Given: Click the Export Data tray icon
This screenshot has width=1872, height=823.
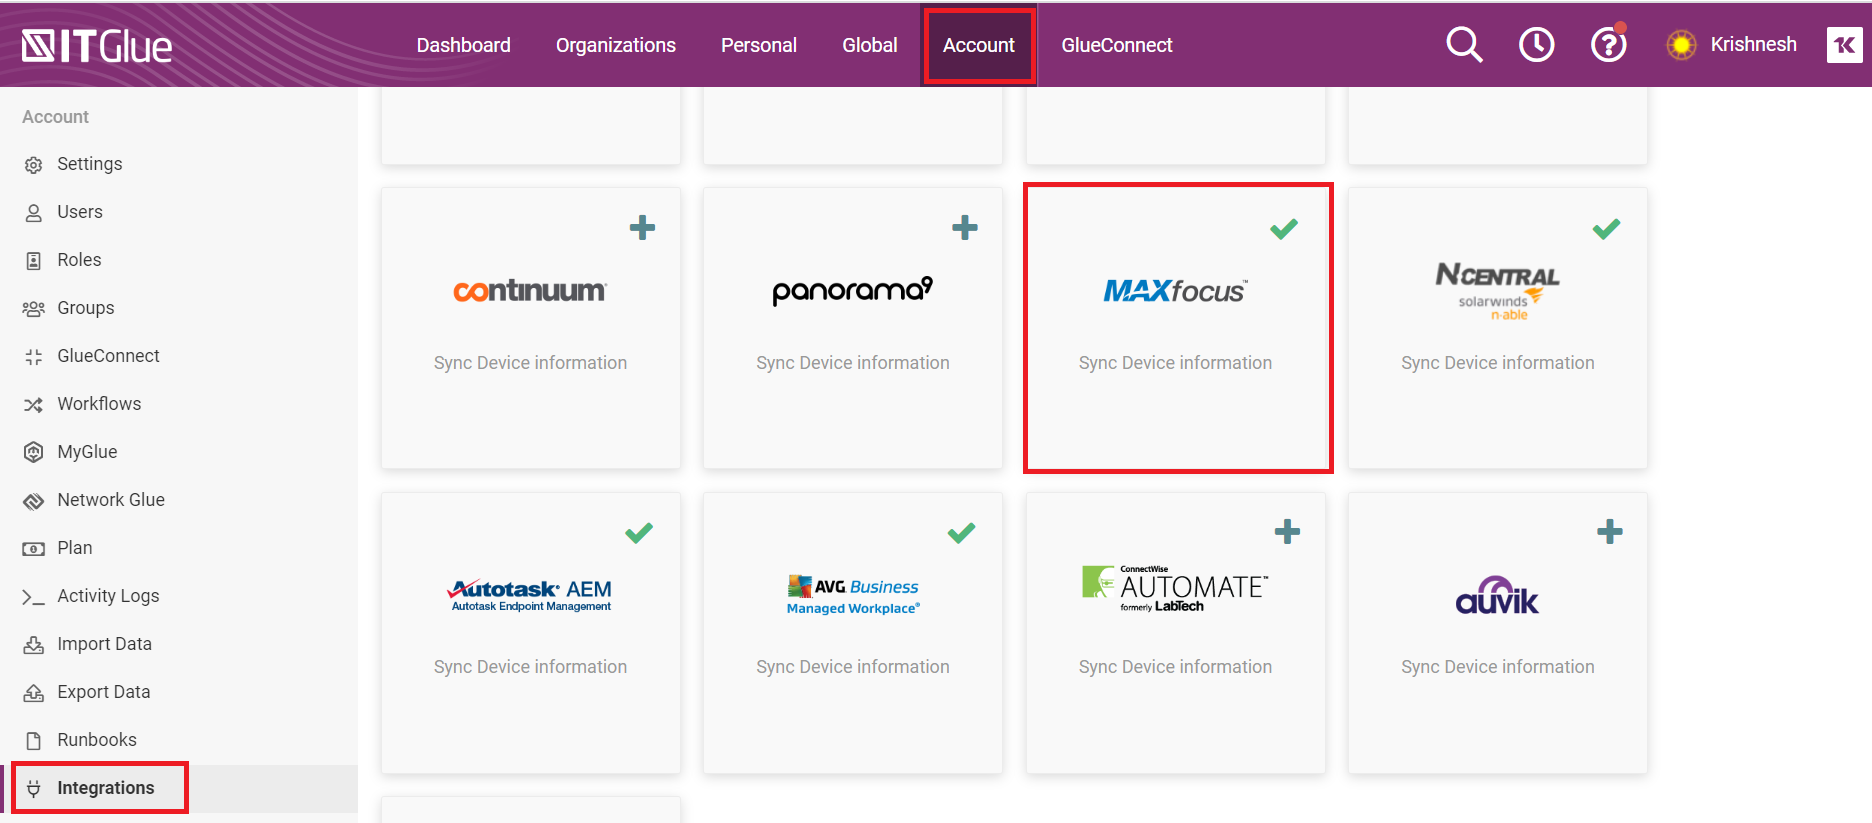Looking at the screenshot, I should tap(34, 693).
